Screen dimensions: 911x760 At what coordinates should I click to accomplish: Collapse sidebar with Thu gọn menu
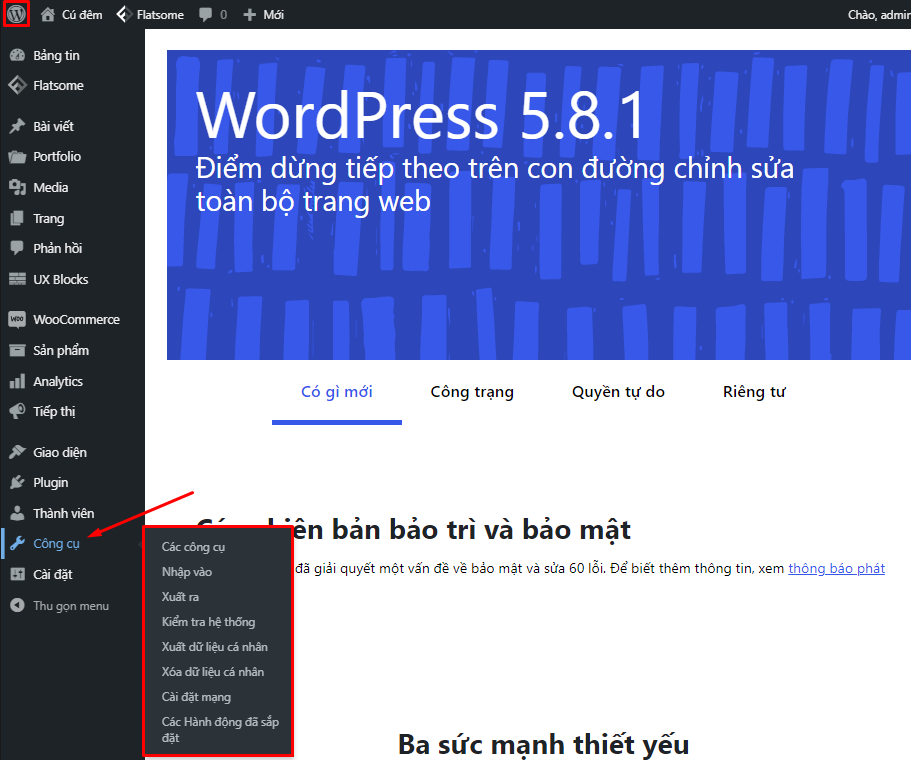coord(71,605)
